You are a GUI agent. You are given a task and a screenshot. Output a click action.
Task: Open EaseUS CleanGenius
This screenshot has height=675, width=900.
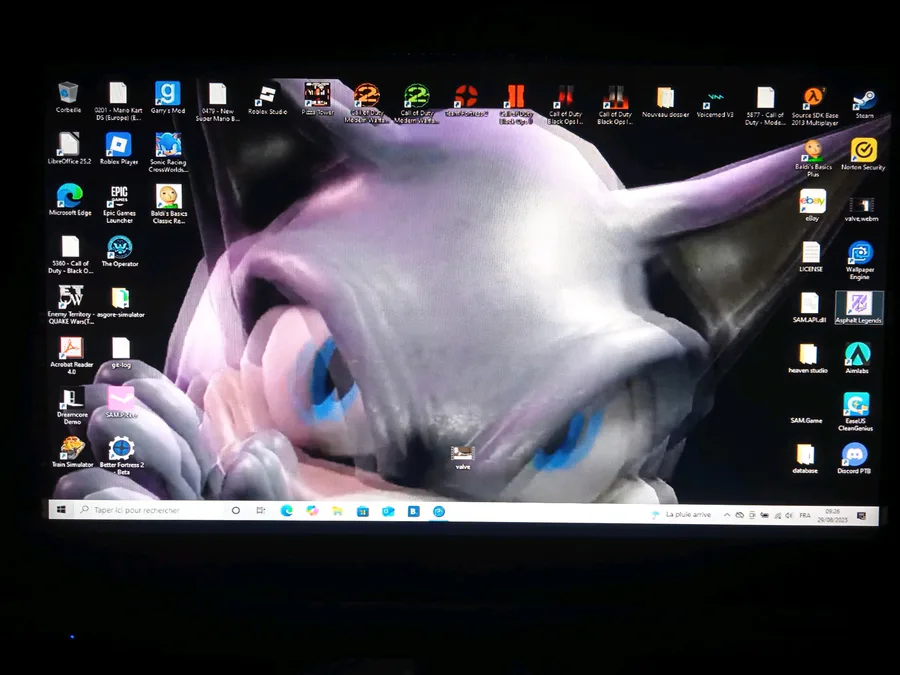point(855,412)
